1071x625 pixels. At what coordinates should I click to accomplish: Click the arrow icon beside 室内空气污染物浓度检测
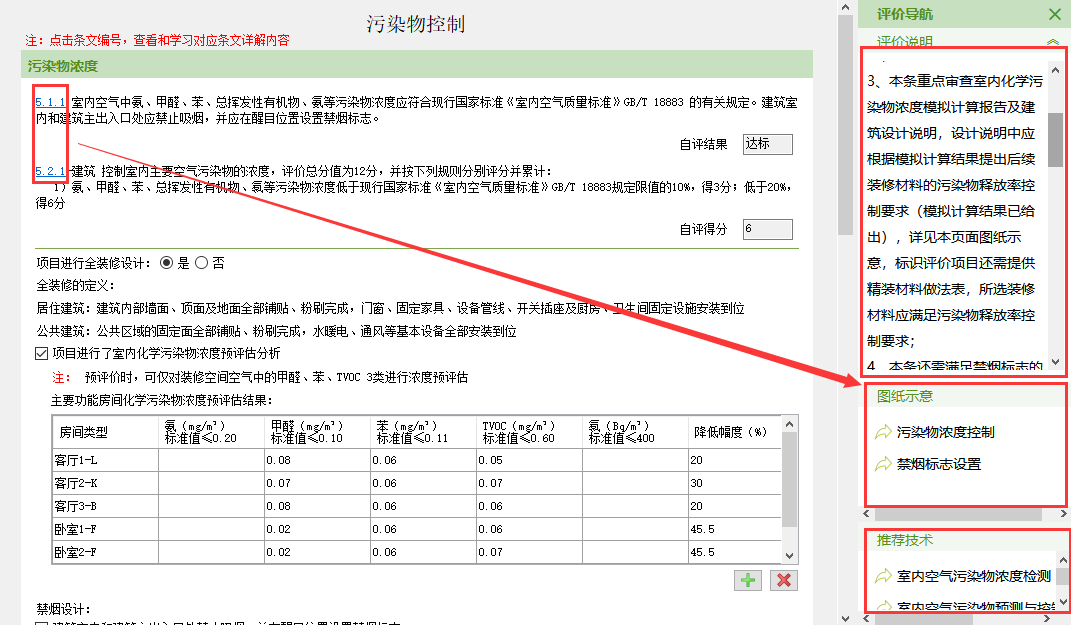883,576
